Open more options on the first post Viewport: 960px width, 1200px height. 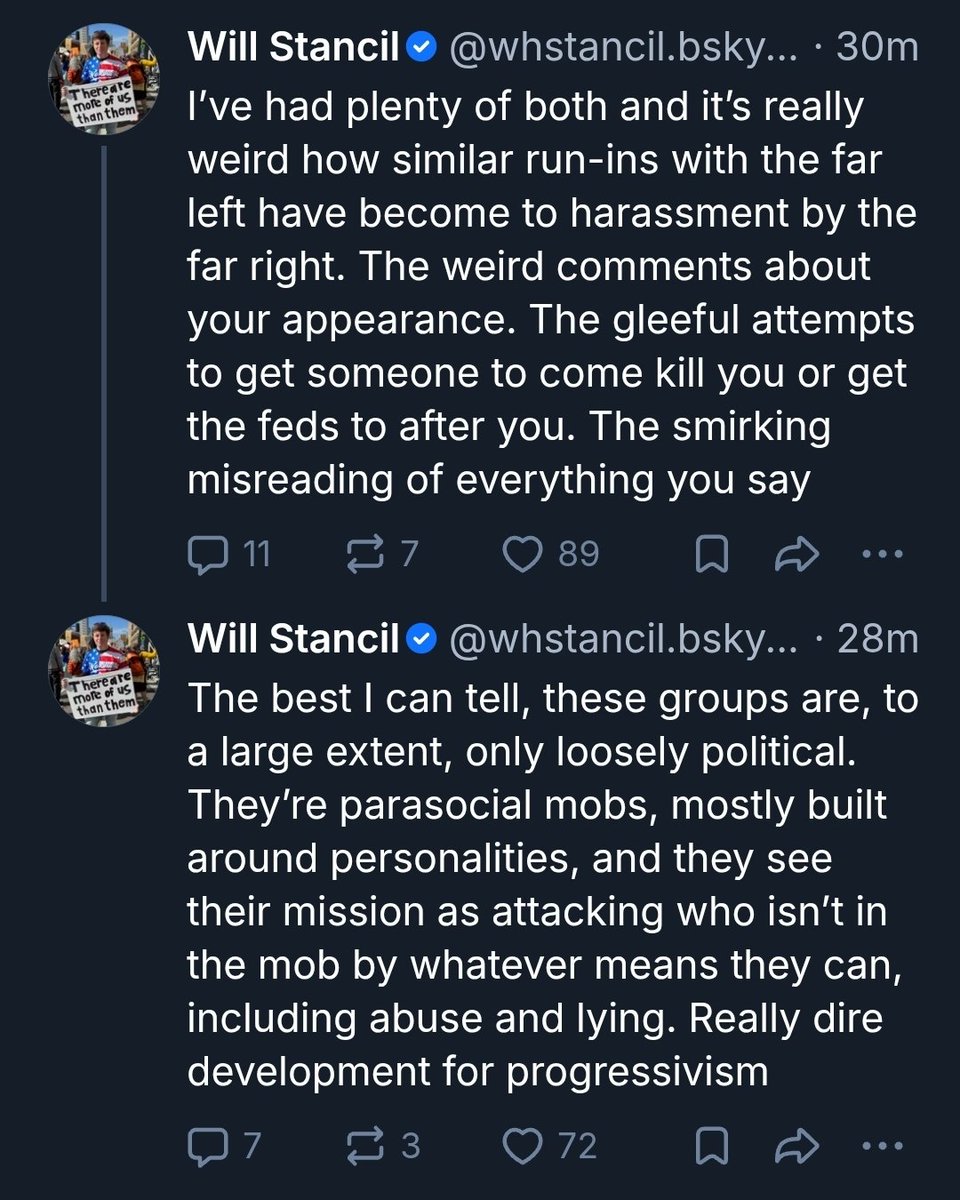[x=881, y=553]
